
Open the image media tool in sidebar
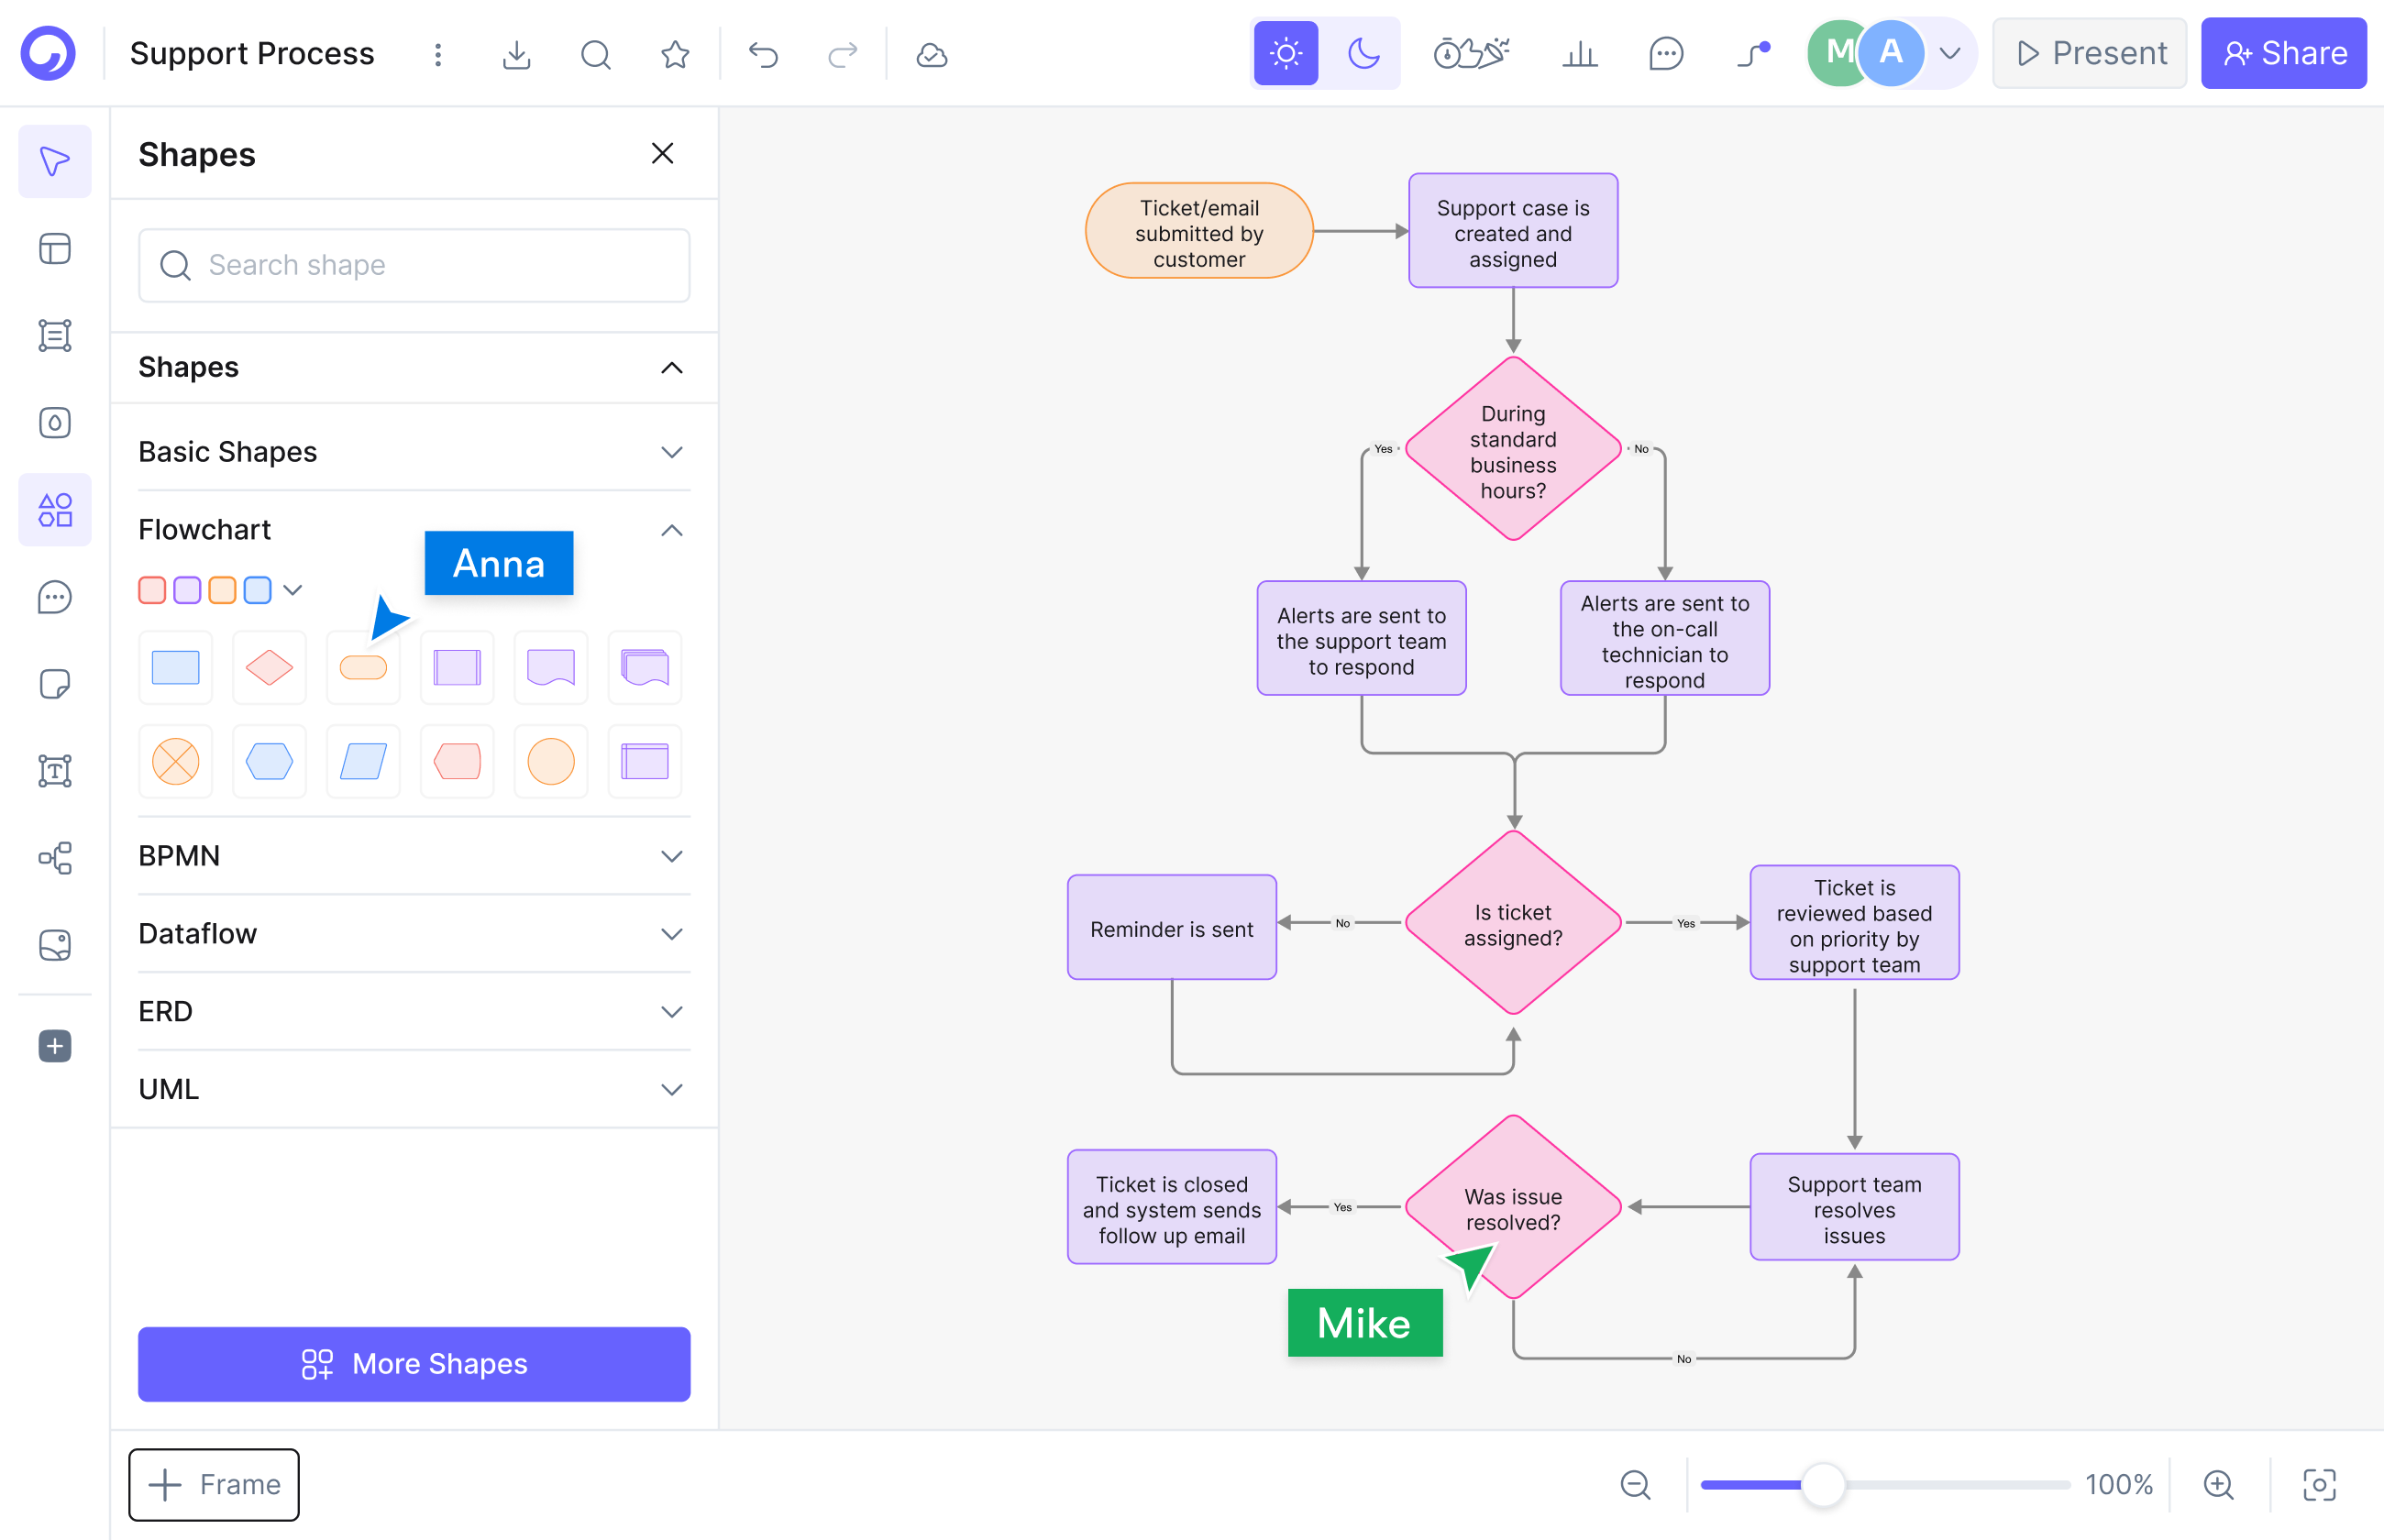click(55, 945)
